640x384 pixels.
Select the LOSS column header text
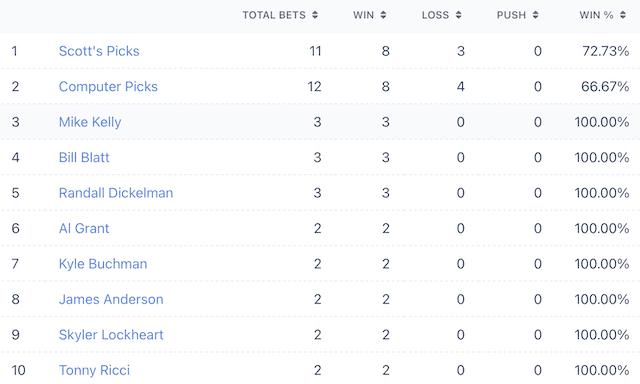pyautogui.click(x=435, y=15)
